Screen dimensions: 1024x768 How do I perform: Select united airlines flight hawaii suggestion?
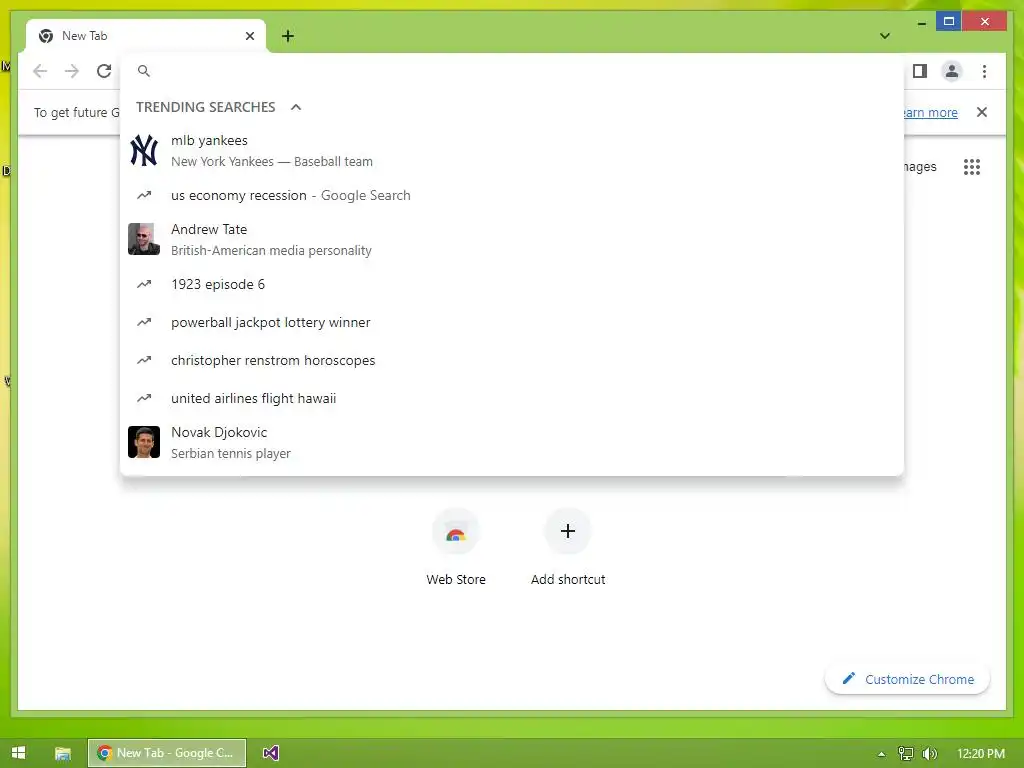pos(512,398)
